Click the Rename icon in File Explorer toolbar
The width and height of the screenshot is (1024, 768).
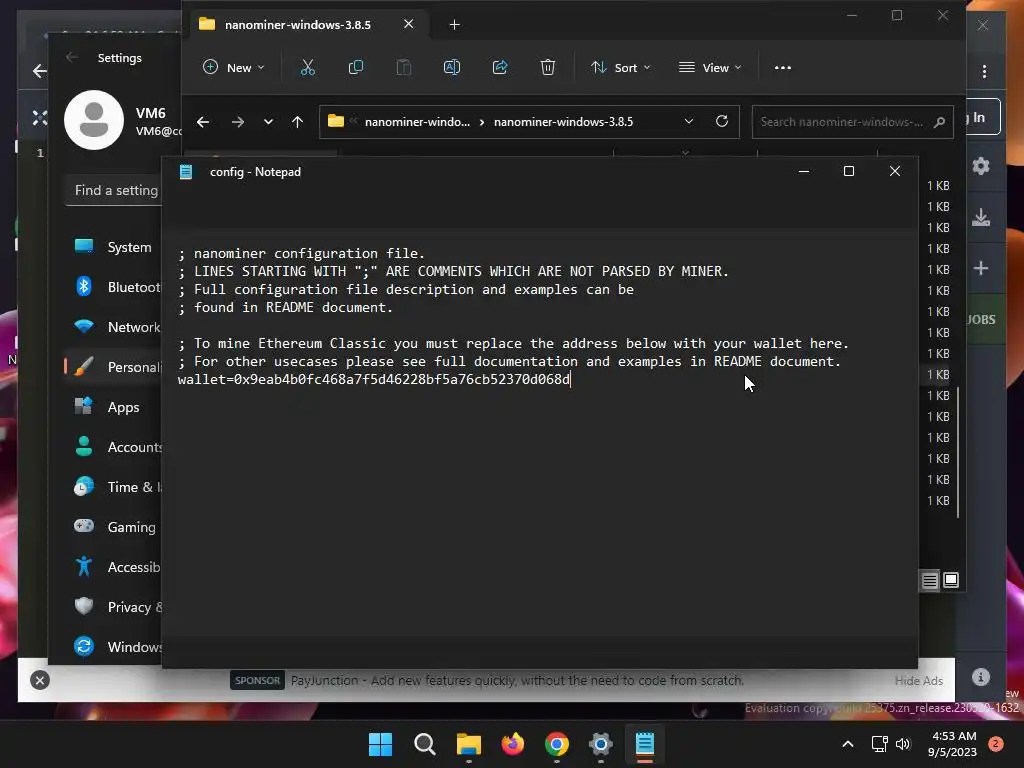coord(452,67)
